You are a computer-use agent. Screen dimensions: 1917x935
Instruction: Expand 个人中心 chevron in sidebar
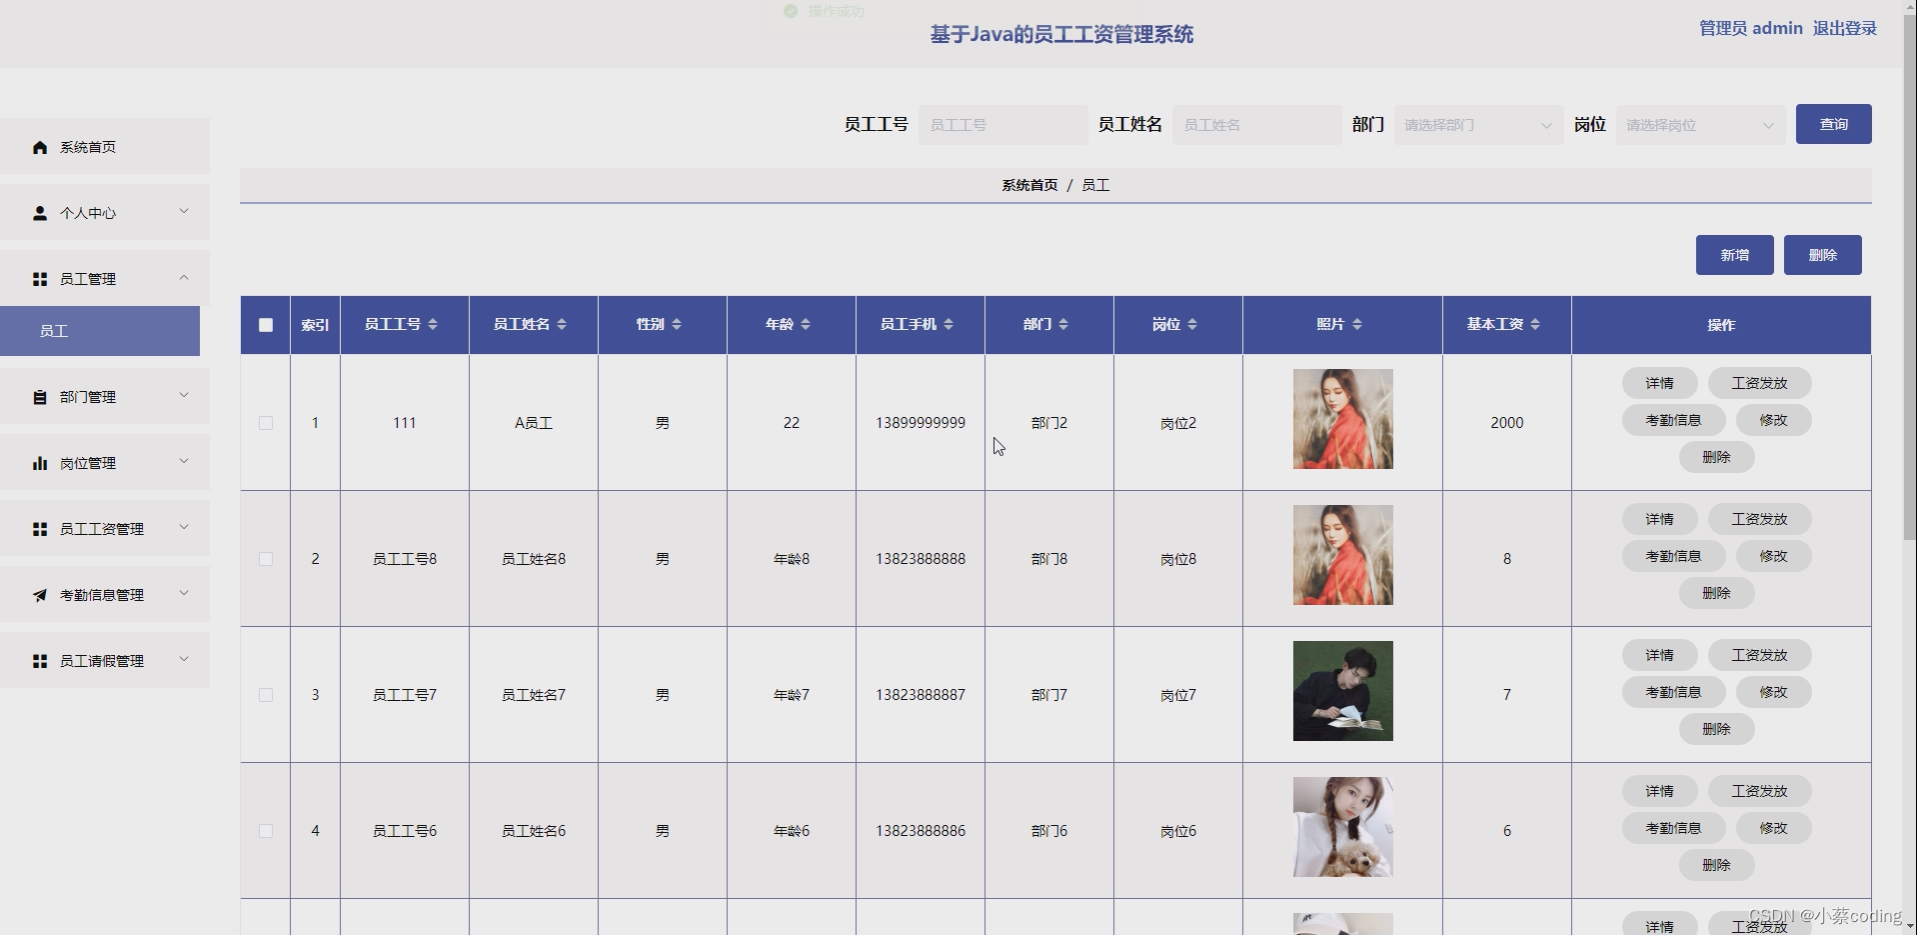[x=184, y=211]
